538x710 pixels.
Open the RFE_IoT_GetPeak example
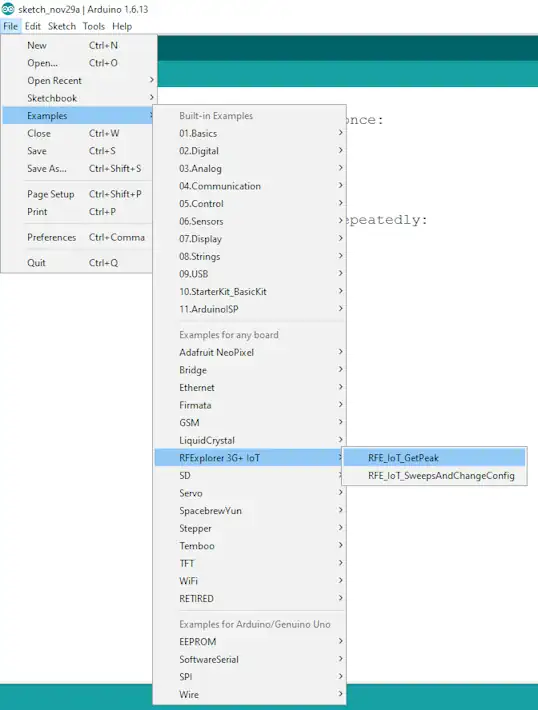pyautogui.click(x=434, y=458)
